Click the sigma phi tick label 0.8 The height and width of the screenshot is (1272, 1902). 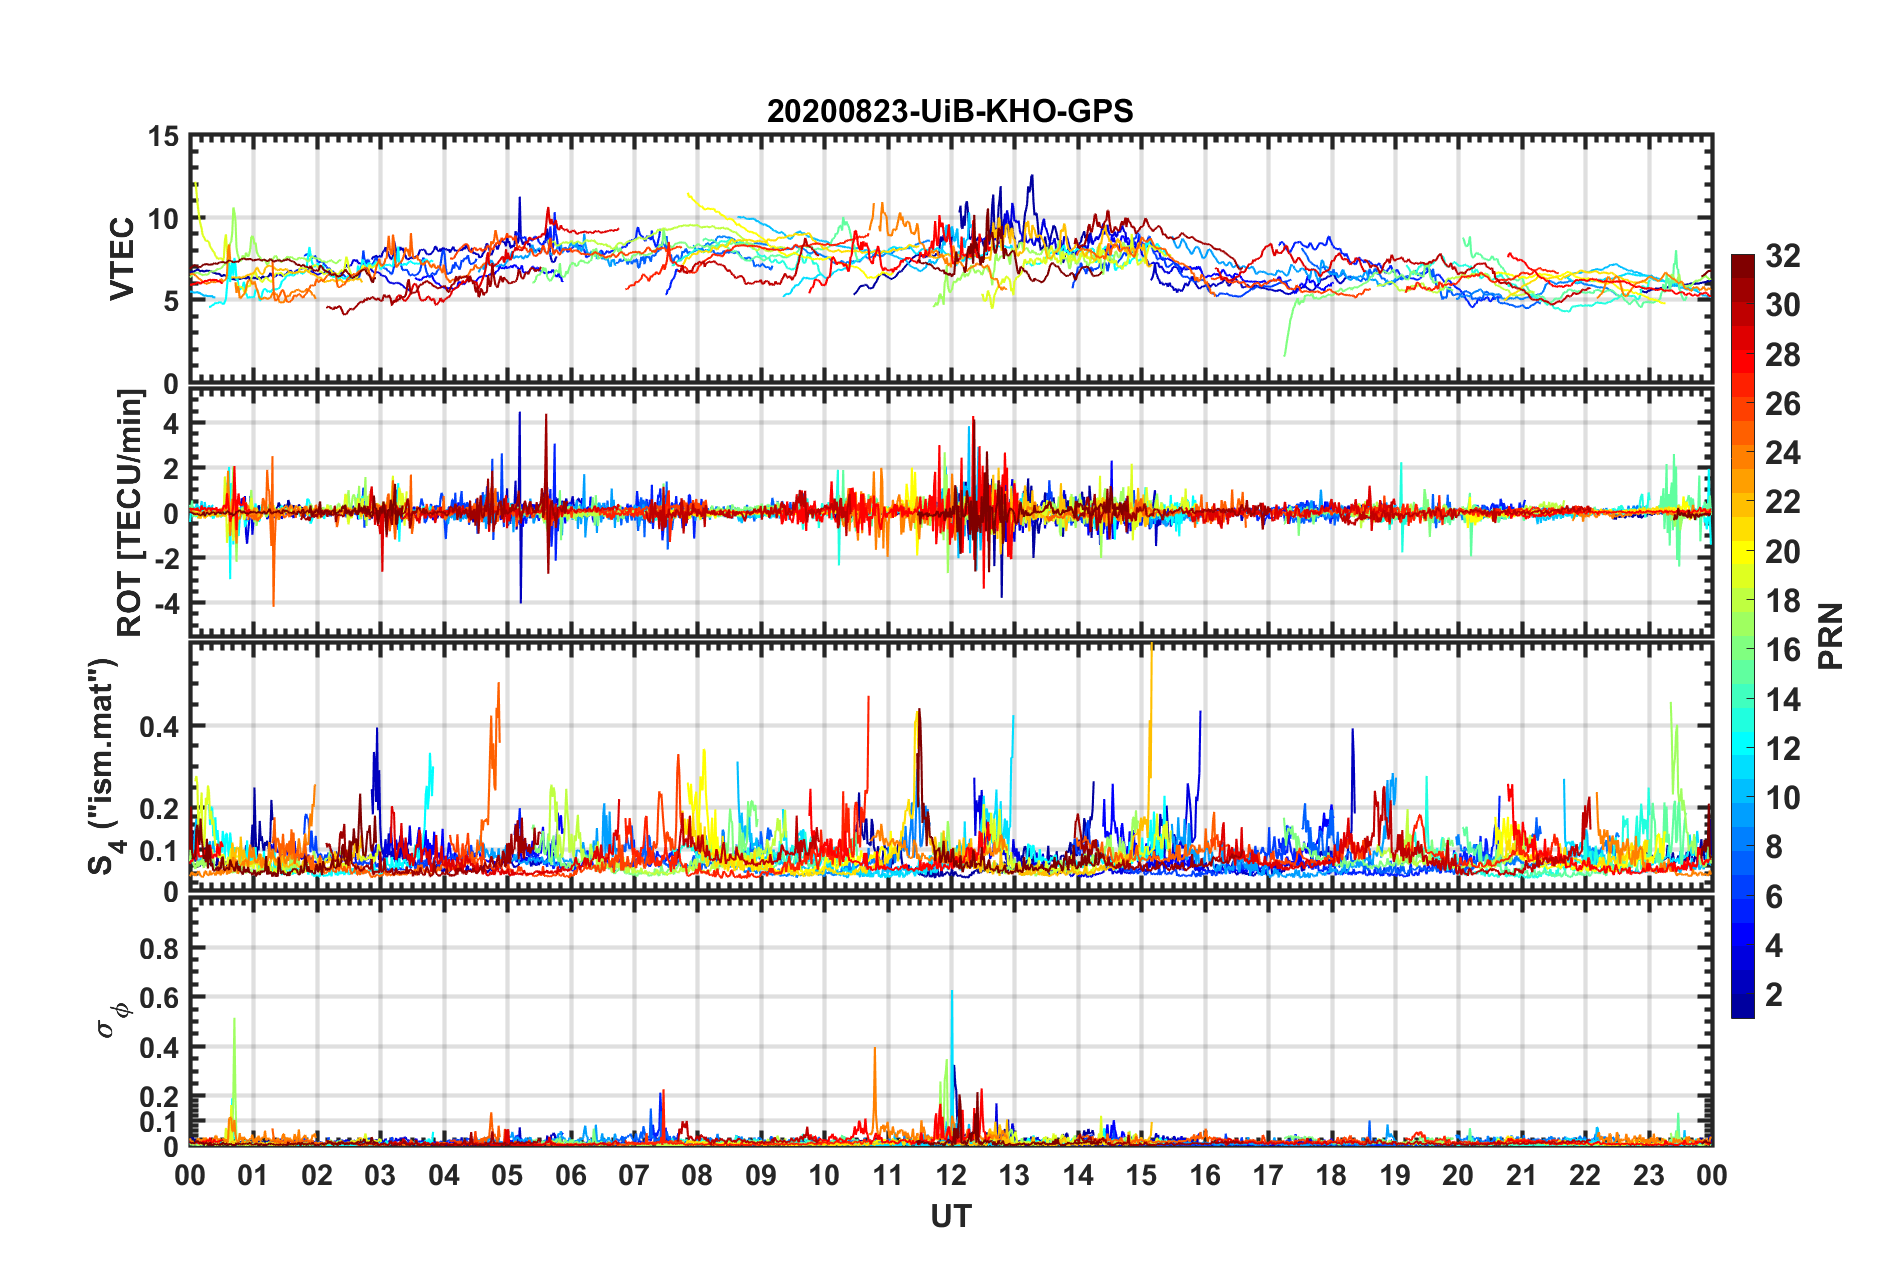159,948
